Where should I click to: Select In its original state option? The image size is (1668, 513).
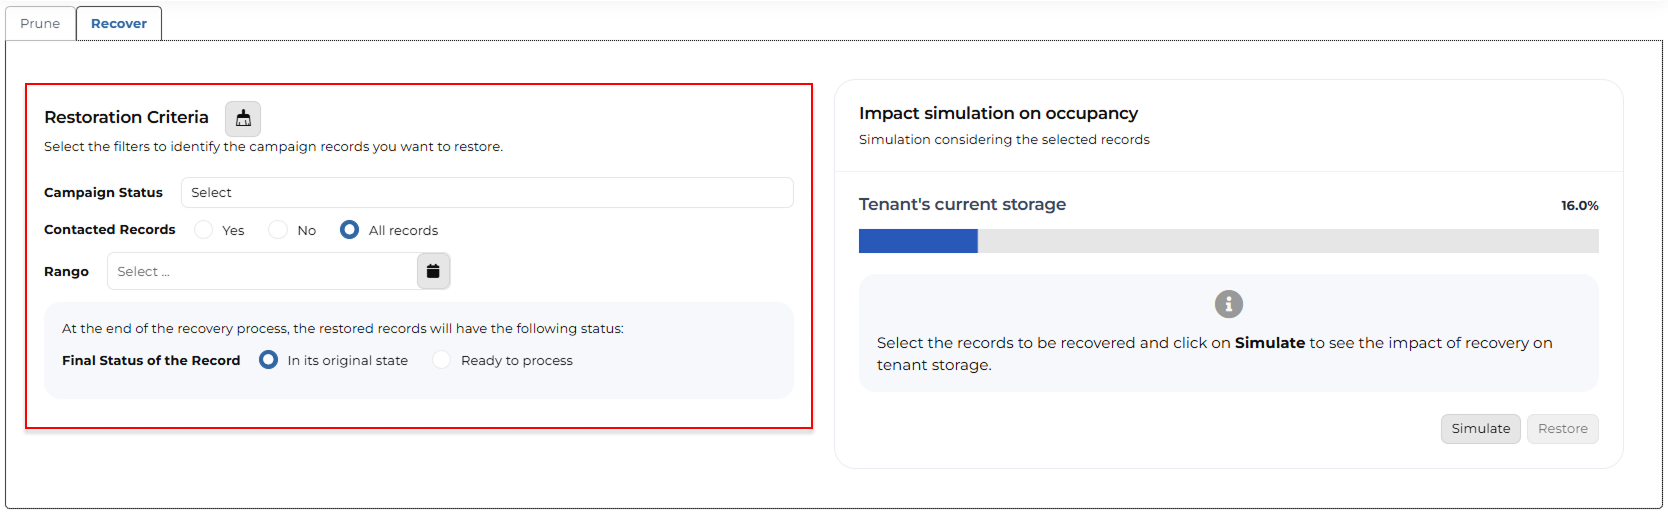pos(268,360)
